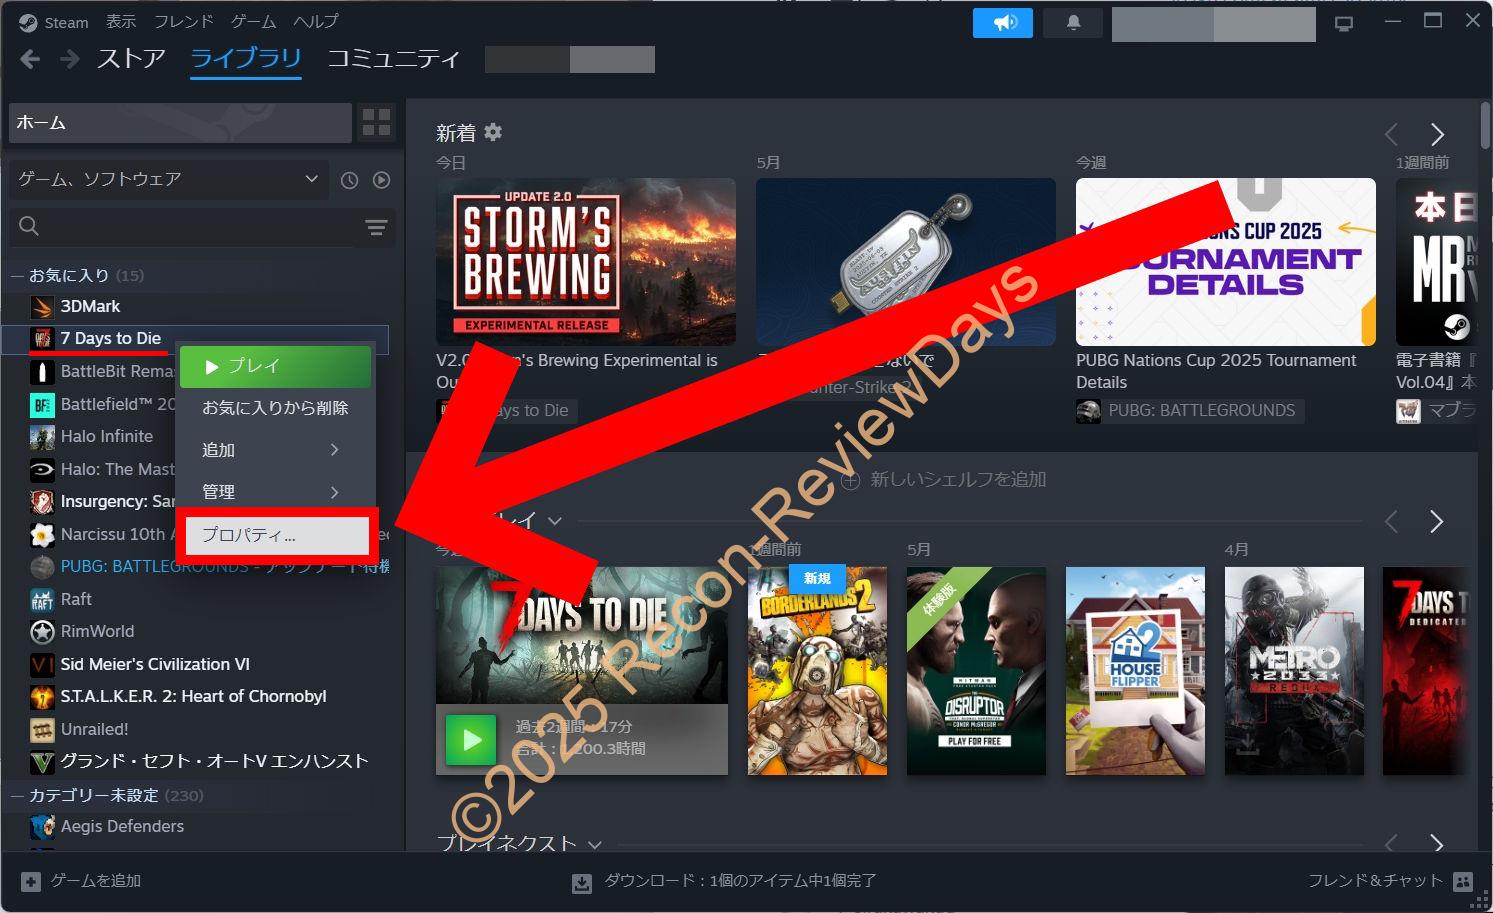This screenshot has width=1493, height=913.
Task: Select Properties in the context menu
Action: (x=274, y=535)
